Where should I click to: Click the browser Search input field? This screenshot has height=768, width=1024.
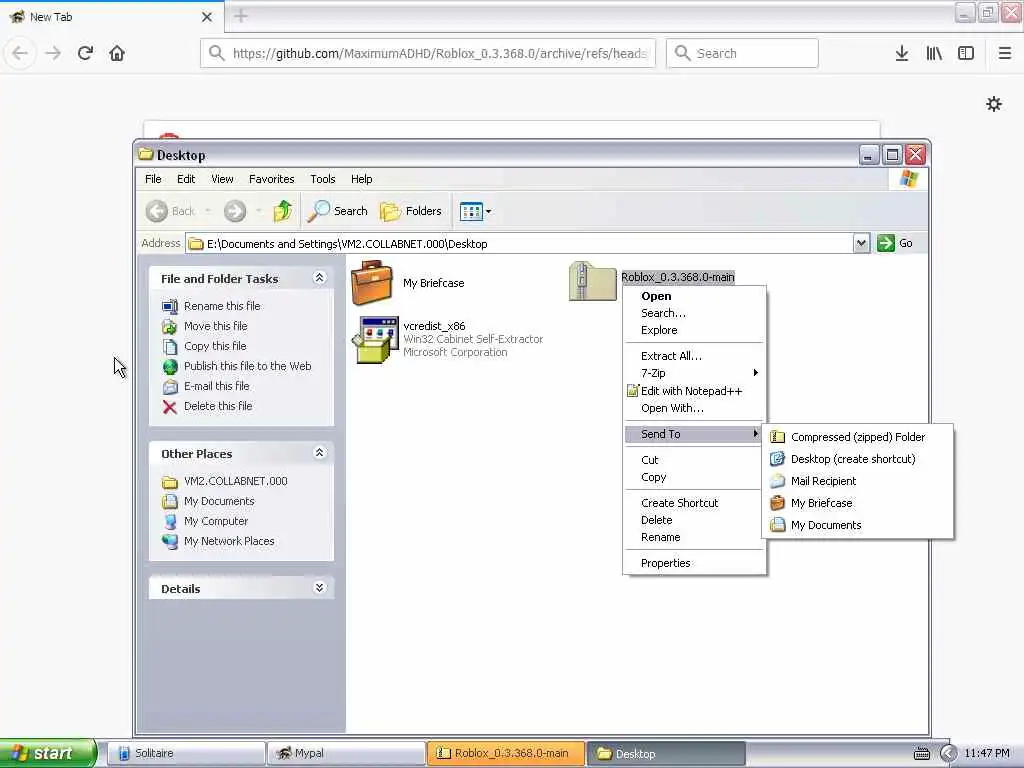click(x=742, y=53)
